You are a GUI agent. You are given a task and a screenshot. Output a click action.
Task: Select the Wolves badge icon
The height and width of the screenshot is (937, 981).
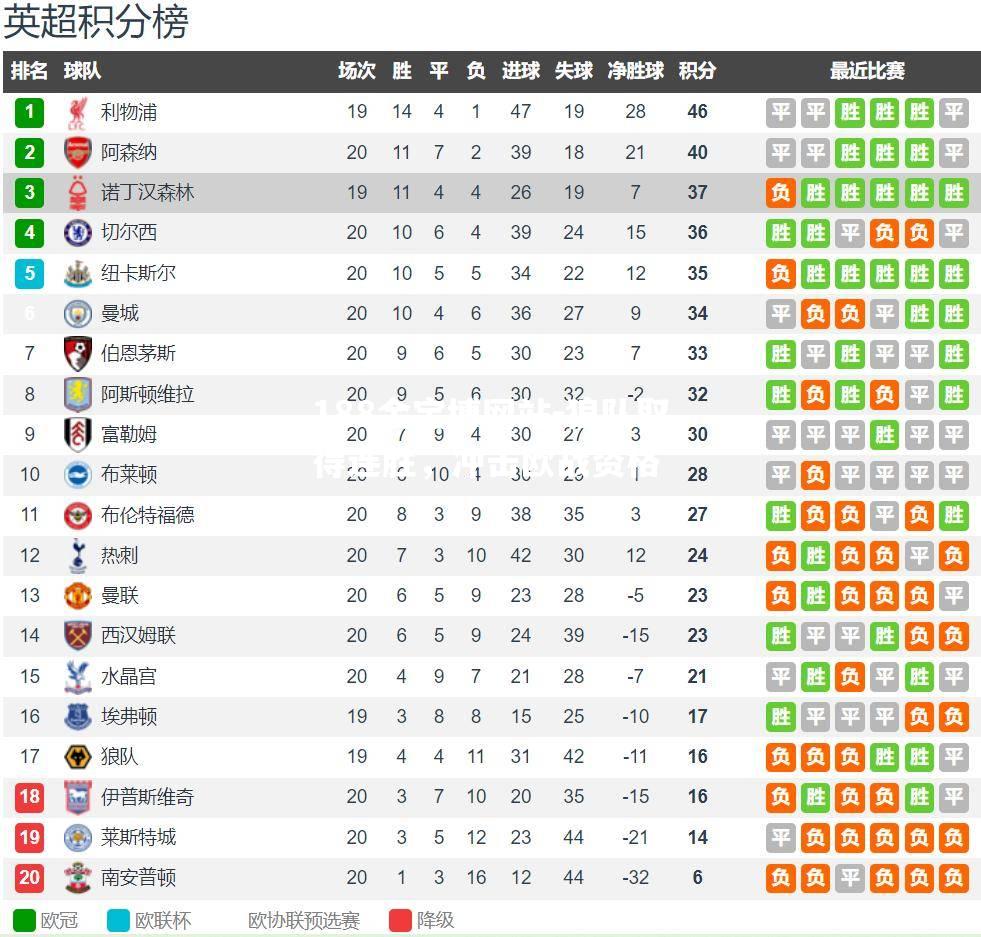click(78, 757)
